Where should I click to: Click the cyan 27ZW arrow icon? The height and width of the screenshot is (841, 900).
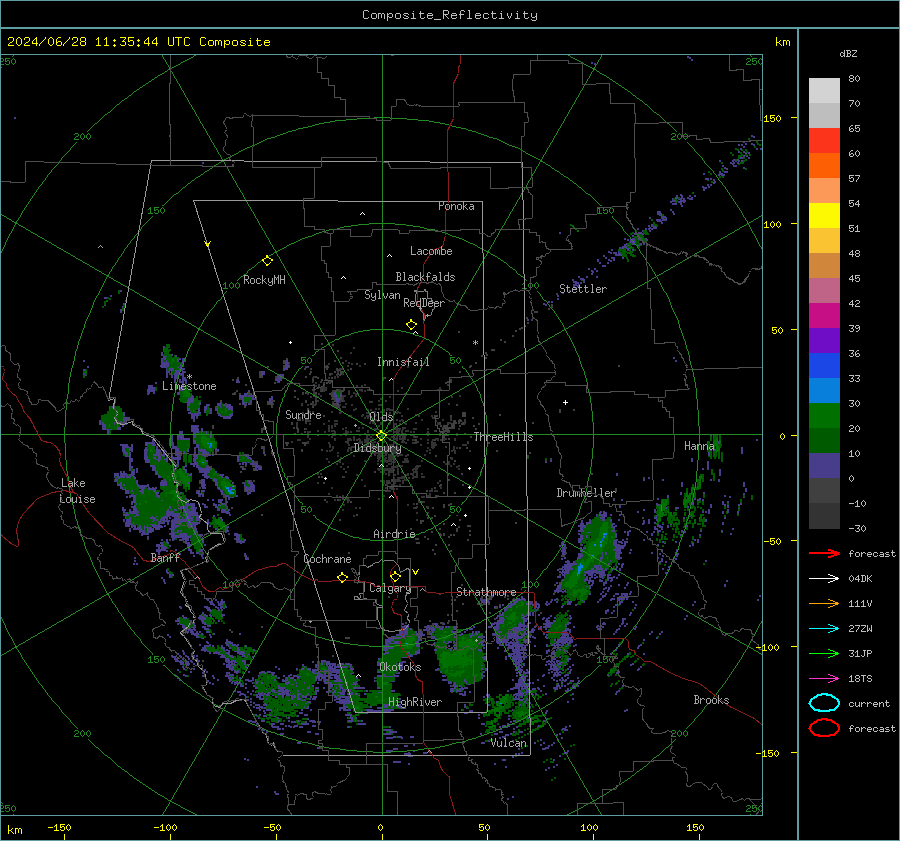[x=824, y=628]
